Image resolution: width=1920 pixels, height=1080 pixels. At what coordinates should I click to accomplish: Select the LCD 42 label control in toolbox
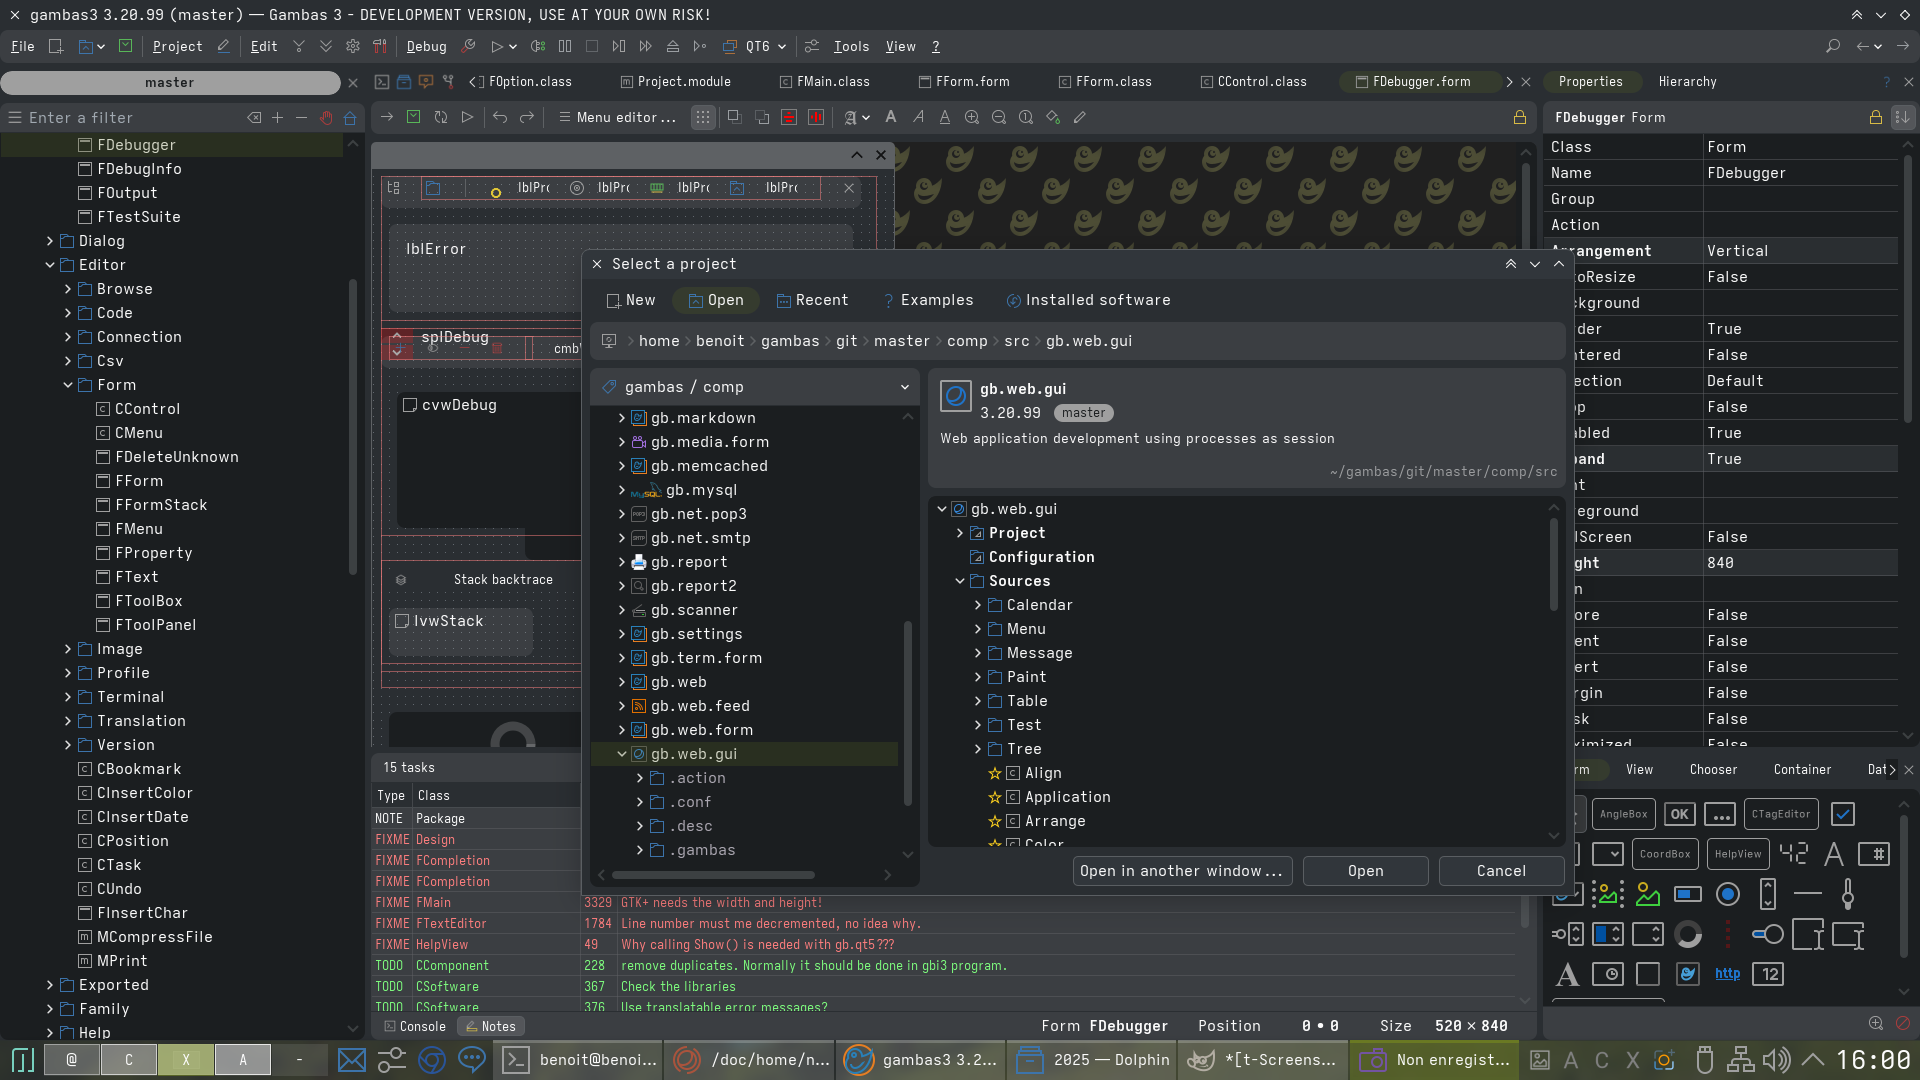pos(1794,855)
